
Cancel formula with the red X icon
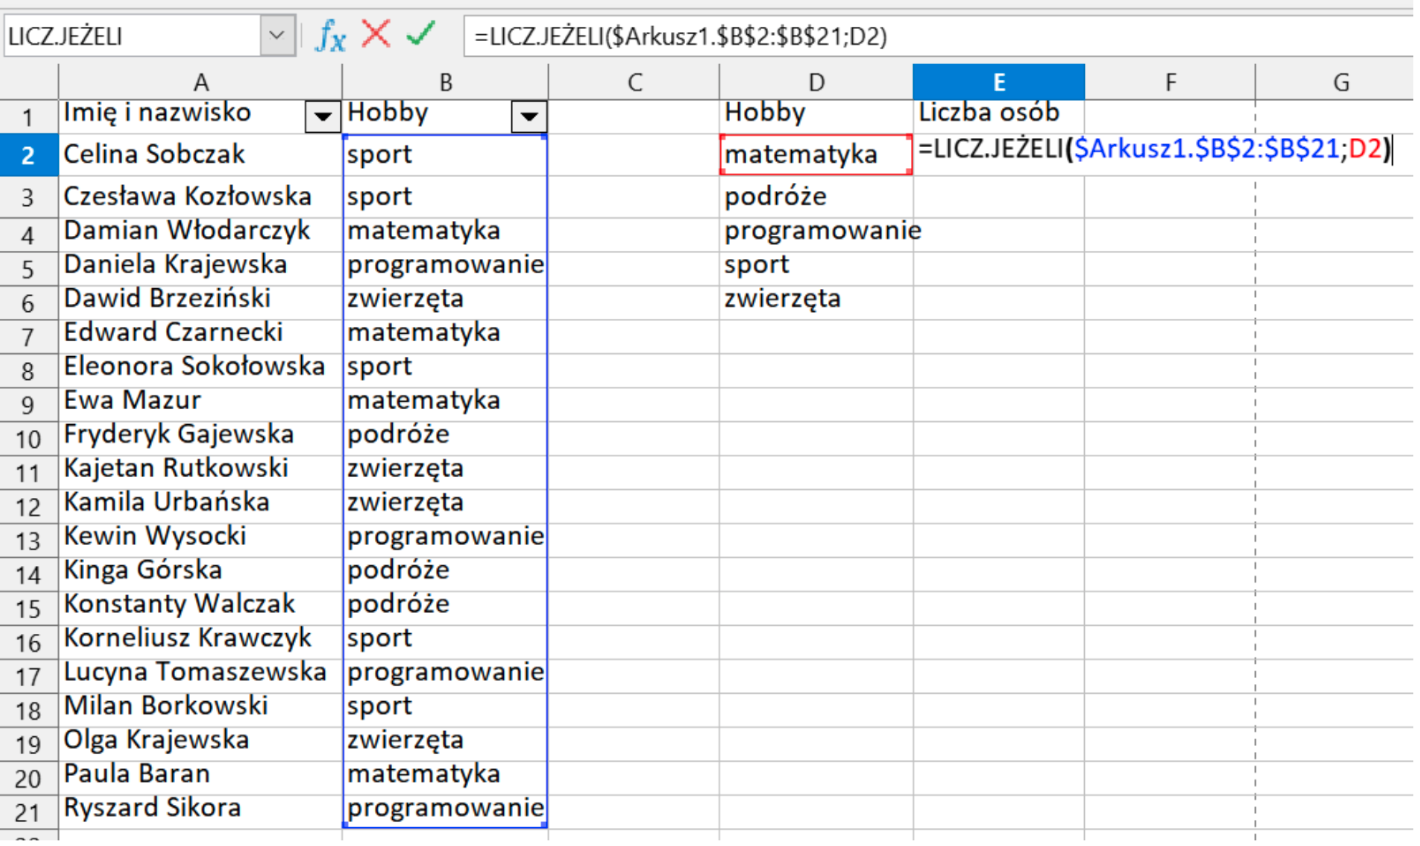tap(376, 35)
